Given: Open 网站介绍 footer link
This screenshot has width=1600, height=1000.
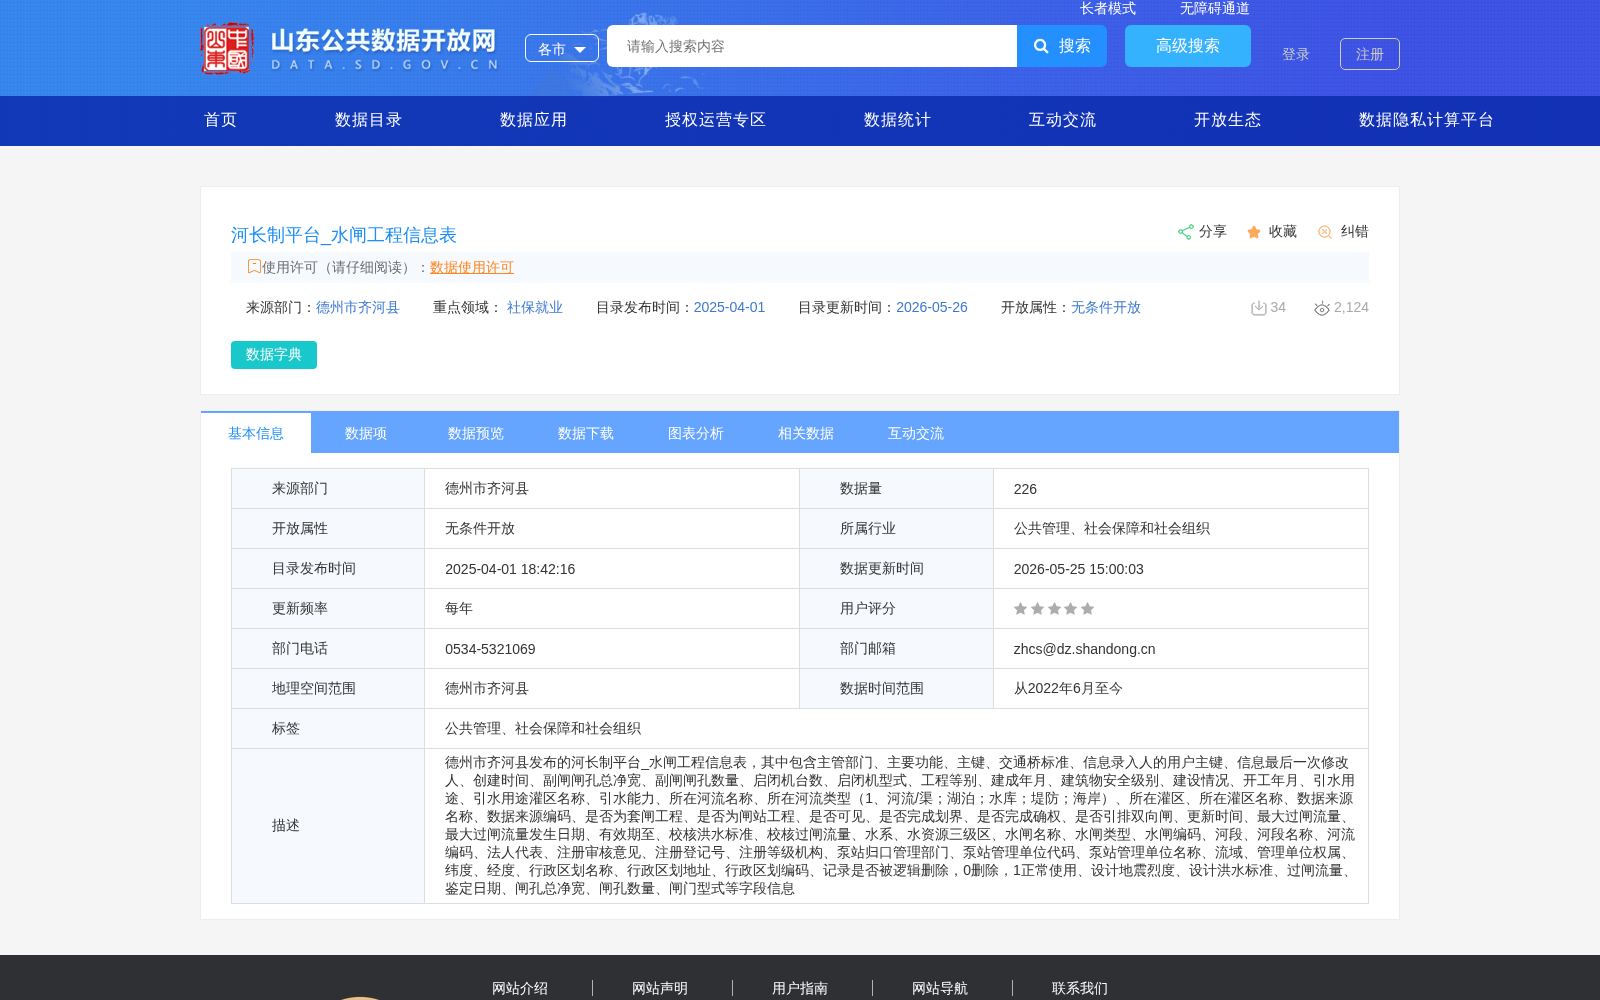Looking at the screenshot, I should (x=520, y=988).
